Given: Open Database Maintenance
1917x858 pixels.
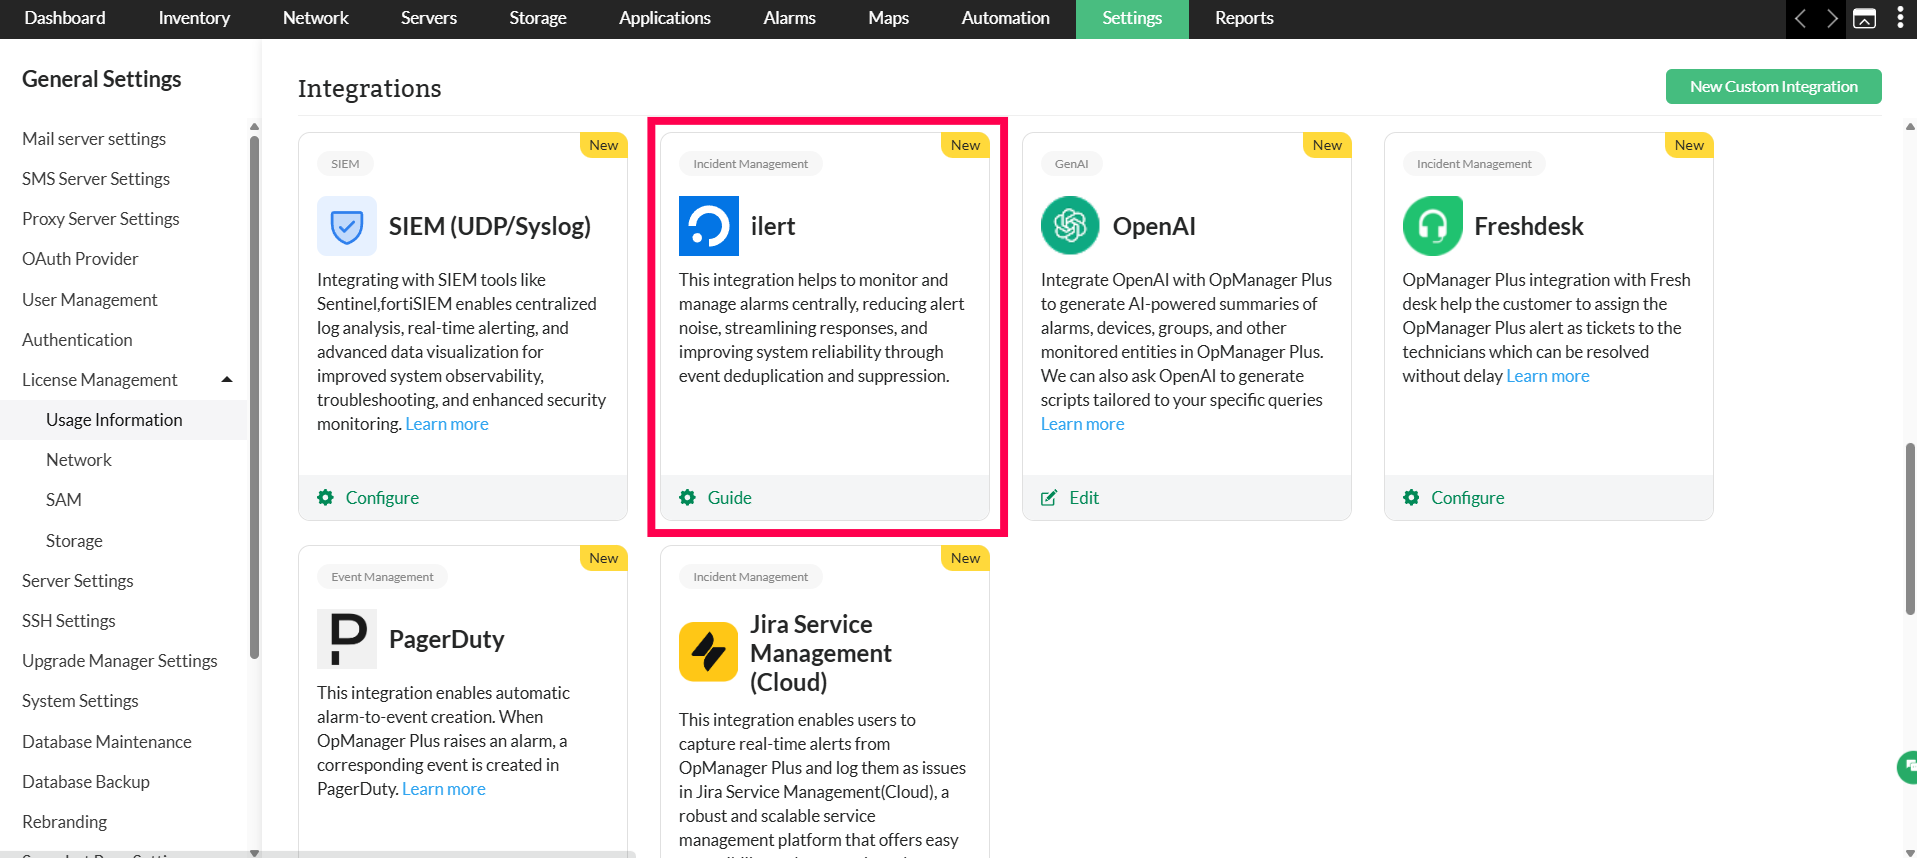Looking at the screenshot, I should (x=107, y=742).
